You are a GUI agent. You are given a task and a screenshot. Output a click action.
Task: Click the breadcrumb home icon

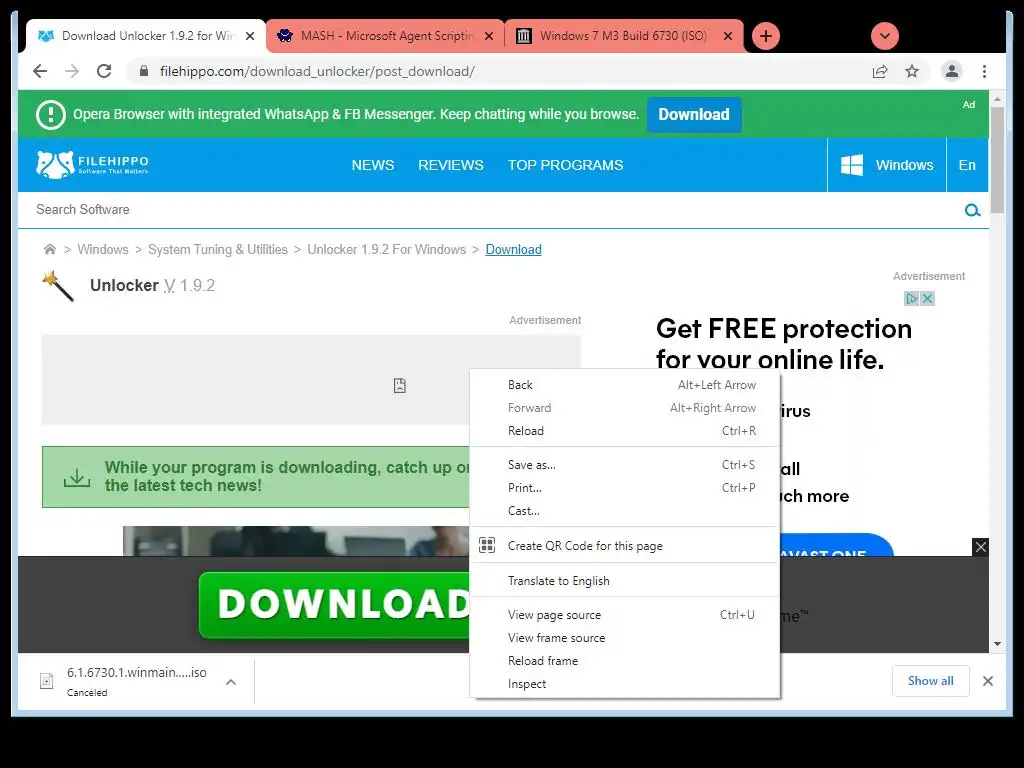coord(50,249)
